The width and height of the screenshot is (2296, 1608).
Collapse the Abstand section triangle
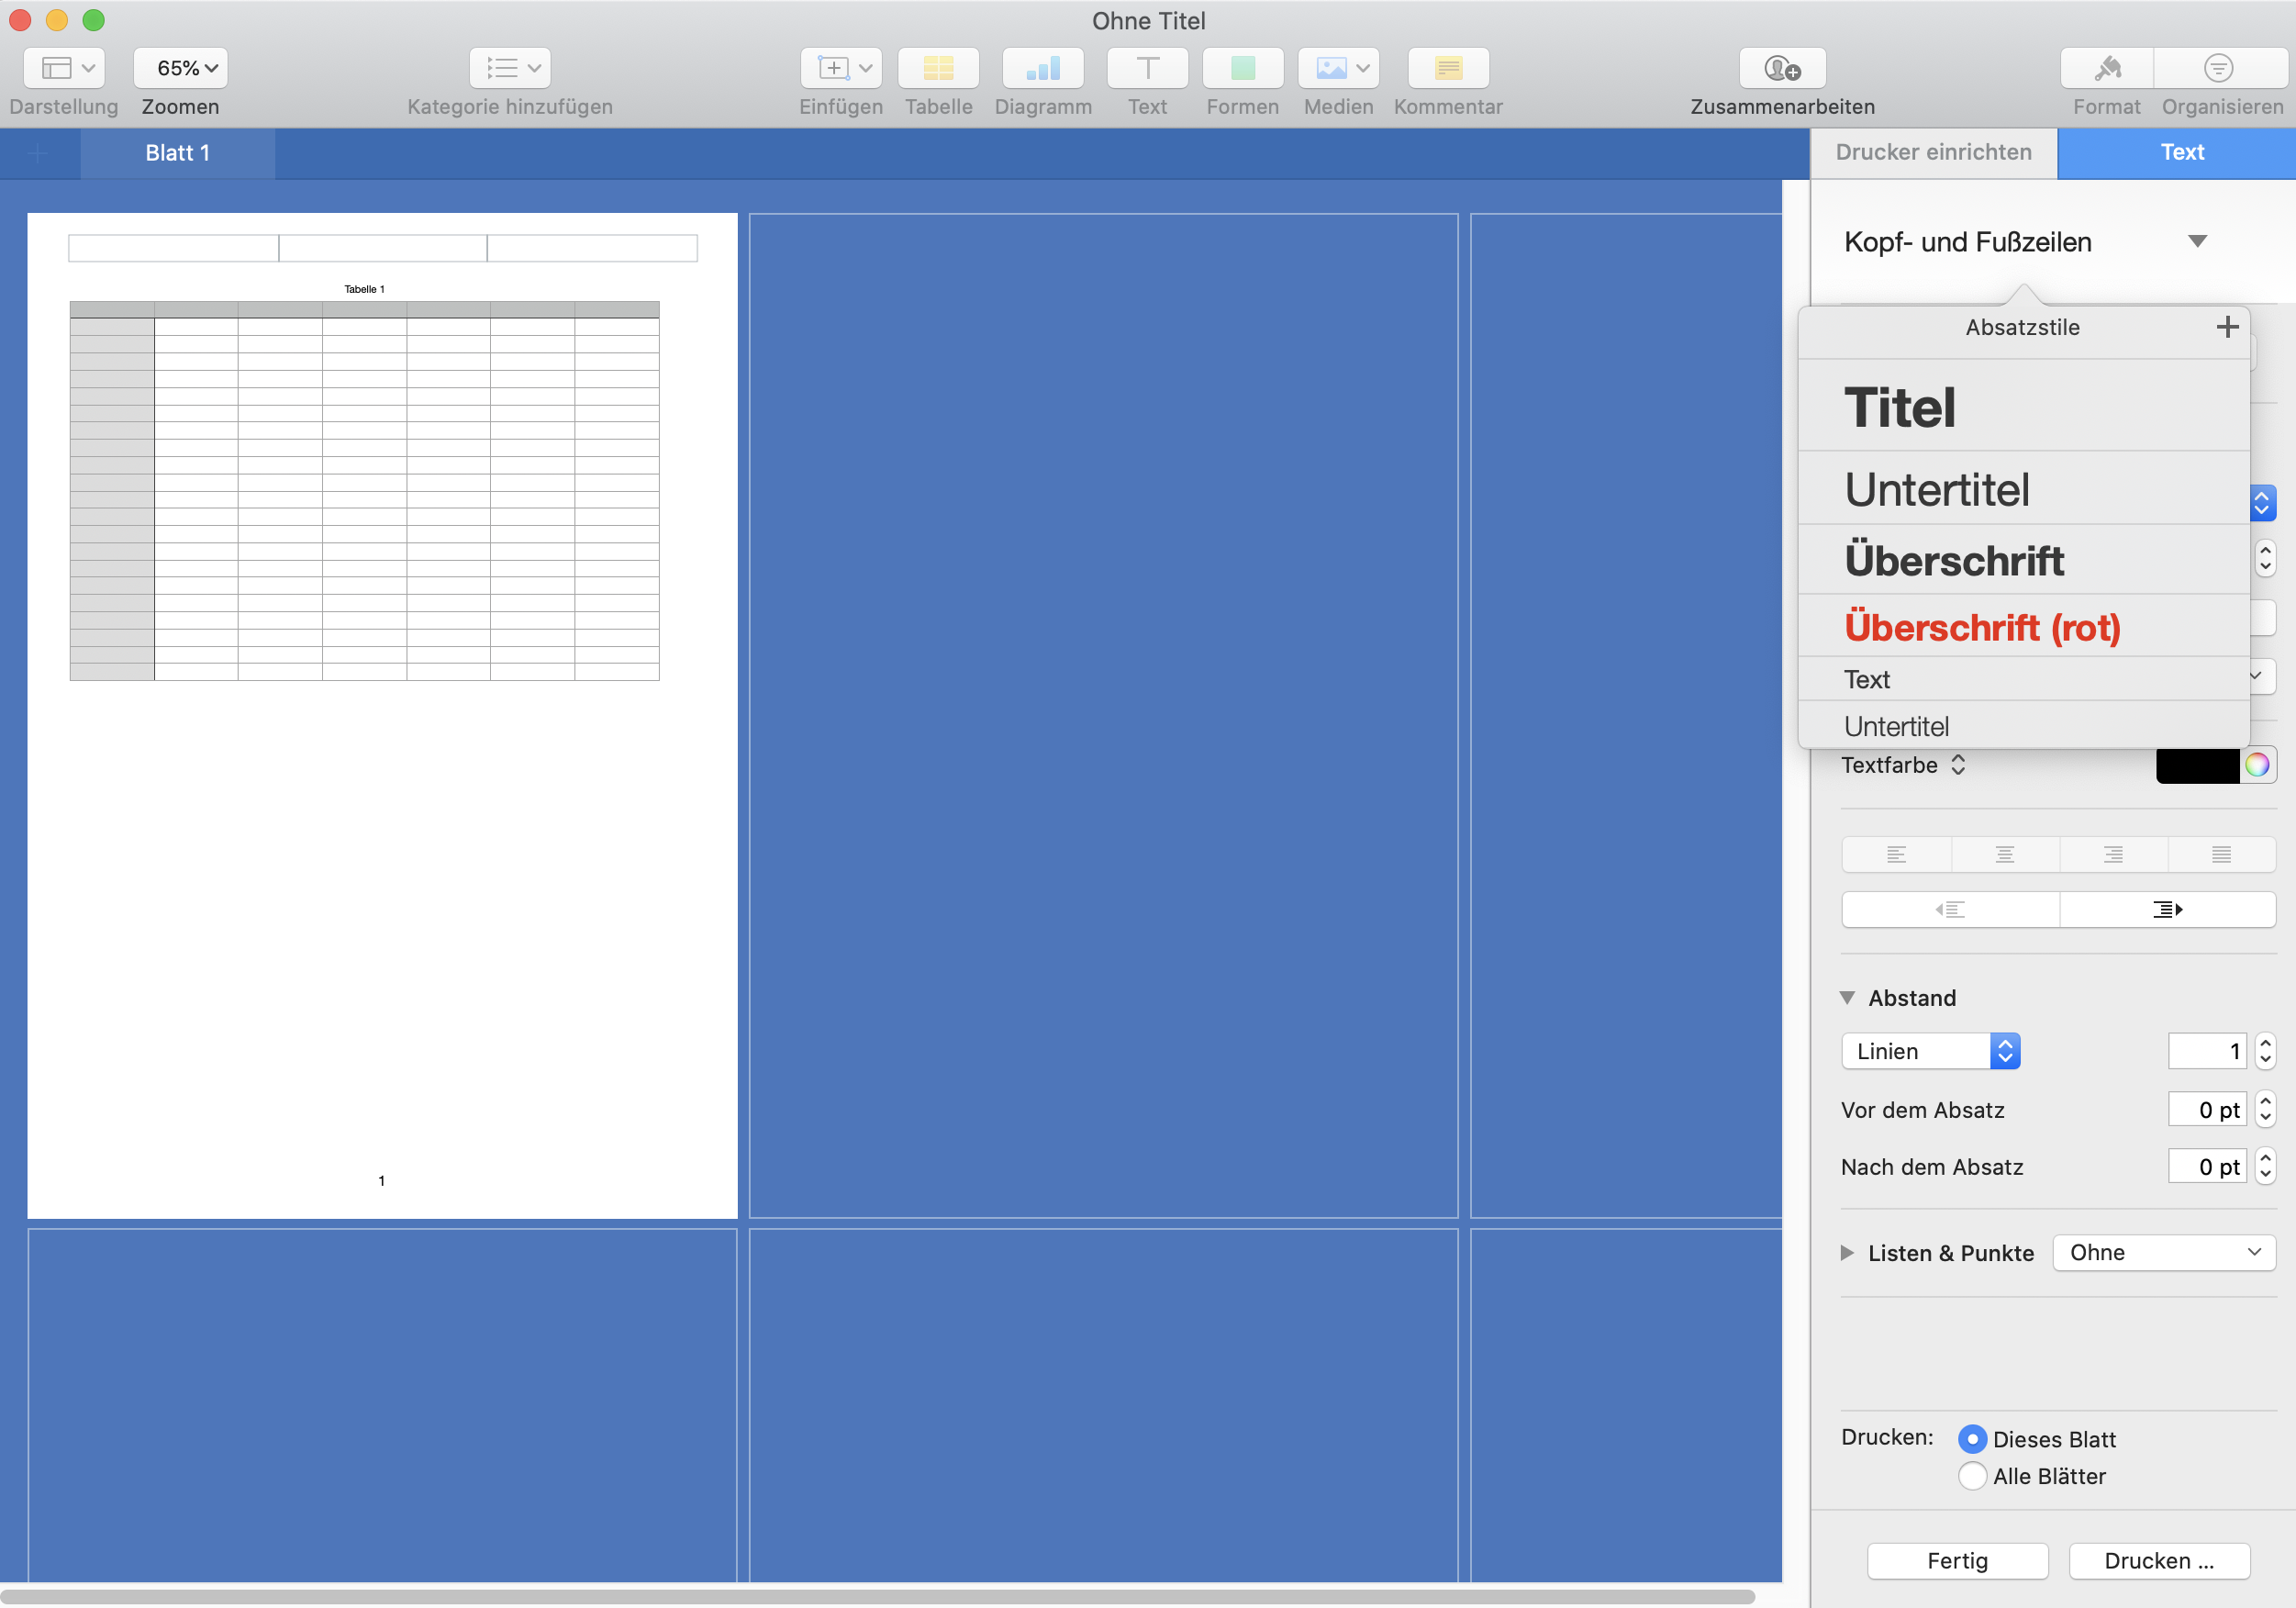(1847, 997)
